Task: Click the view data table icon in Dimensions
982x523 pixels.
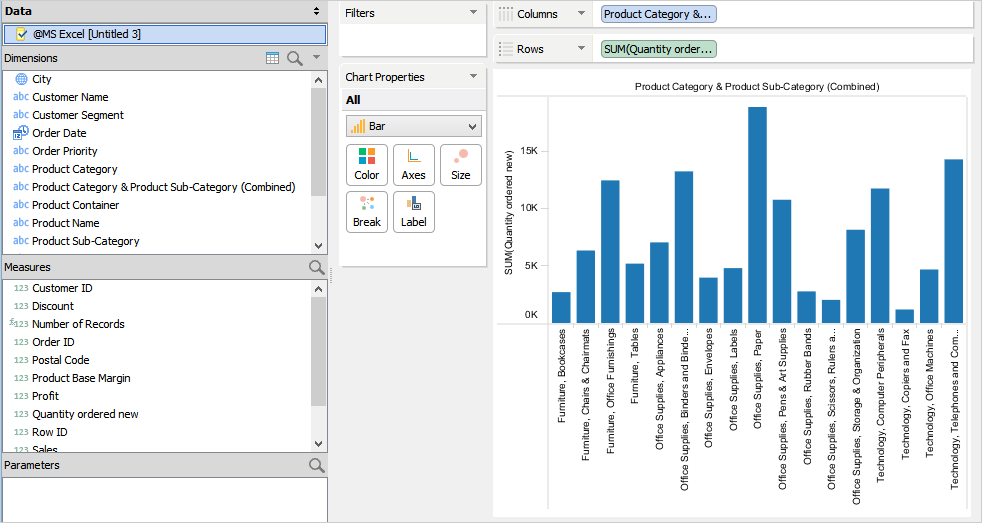Action: tap(272, 58)
